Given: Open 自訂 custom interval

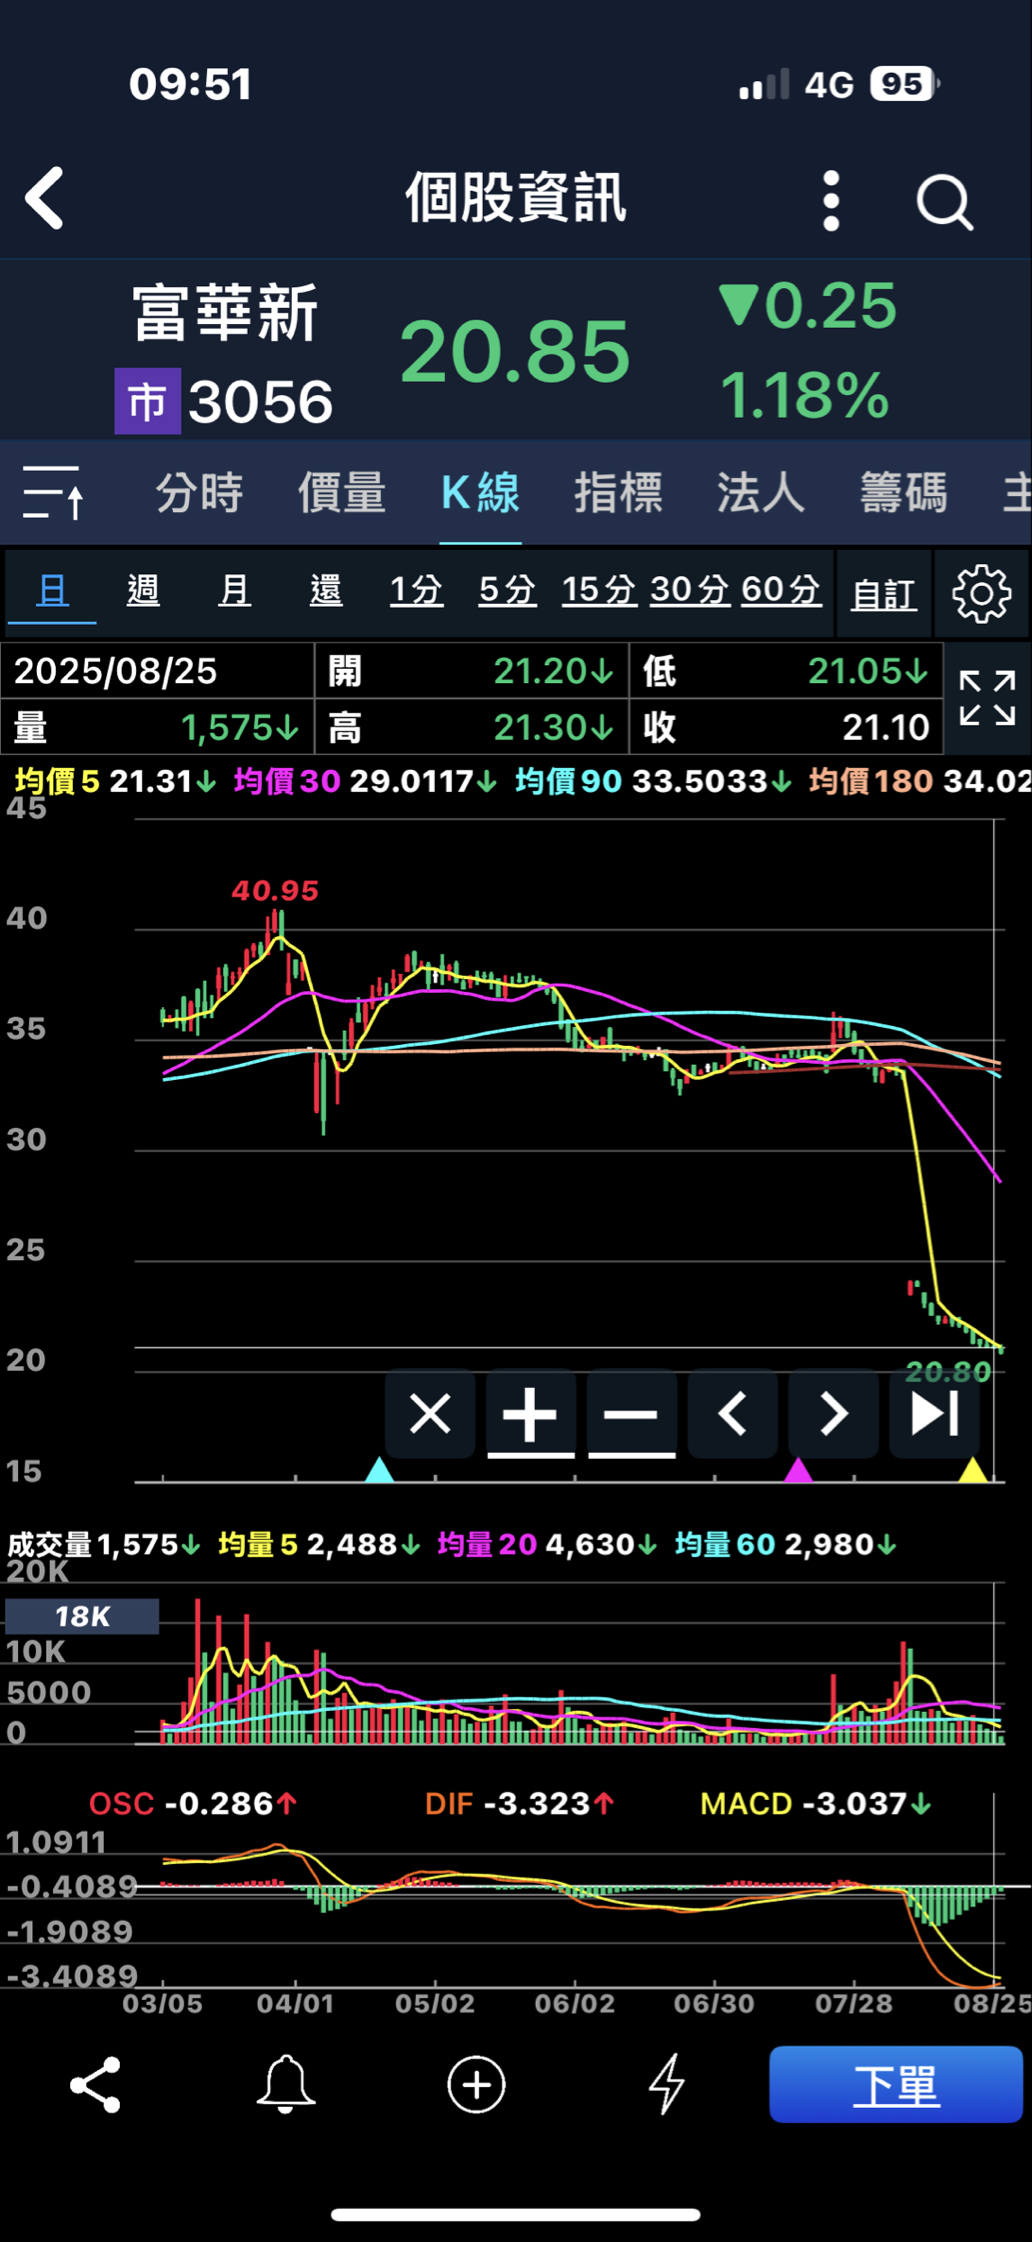Looking at the screenshot, I should [884, 594].
